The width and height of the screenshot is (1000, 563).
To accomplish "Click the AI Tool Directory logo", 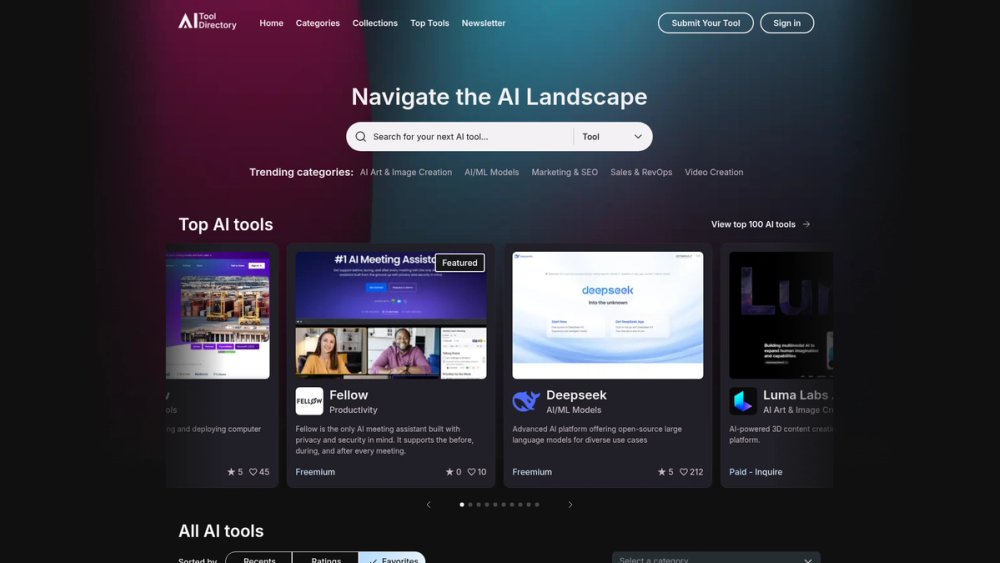I will [207, 22].
